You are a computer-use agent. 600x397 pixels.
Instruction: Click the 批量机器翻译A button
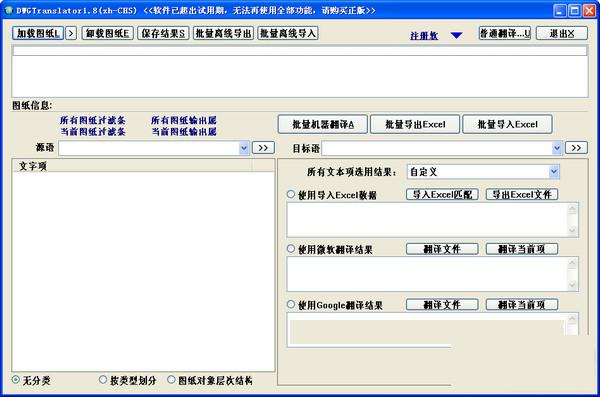323,124
